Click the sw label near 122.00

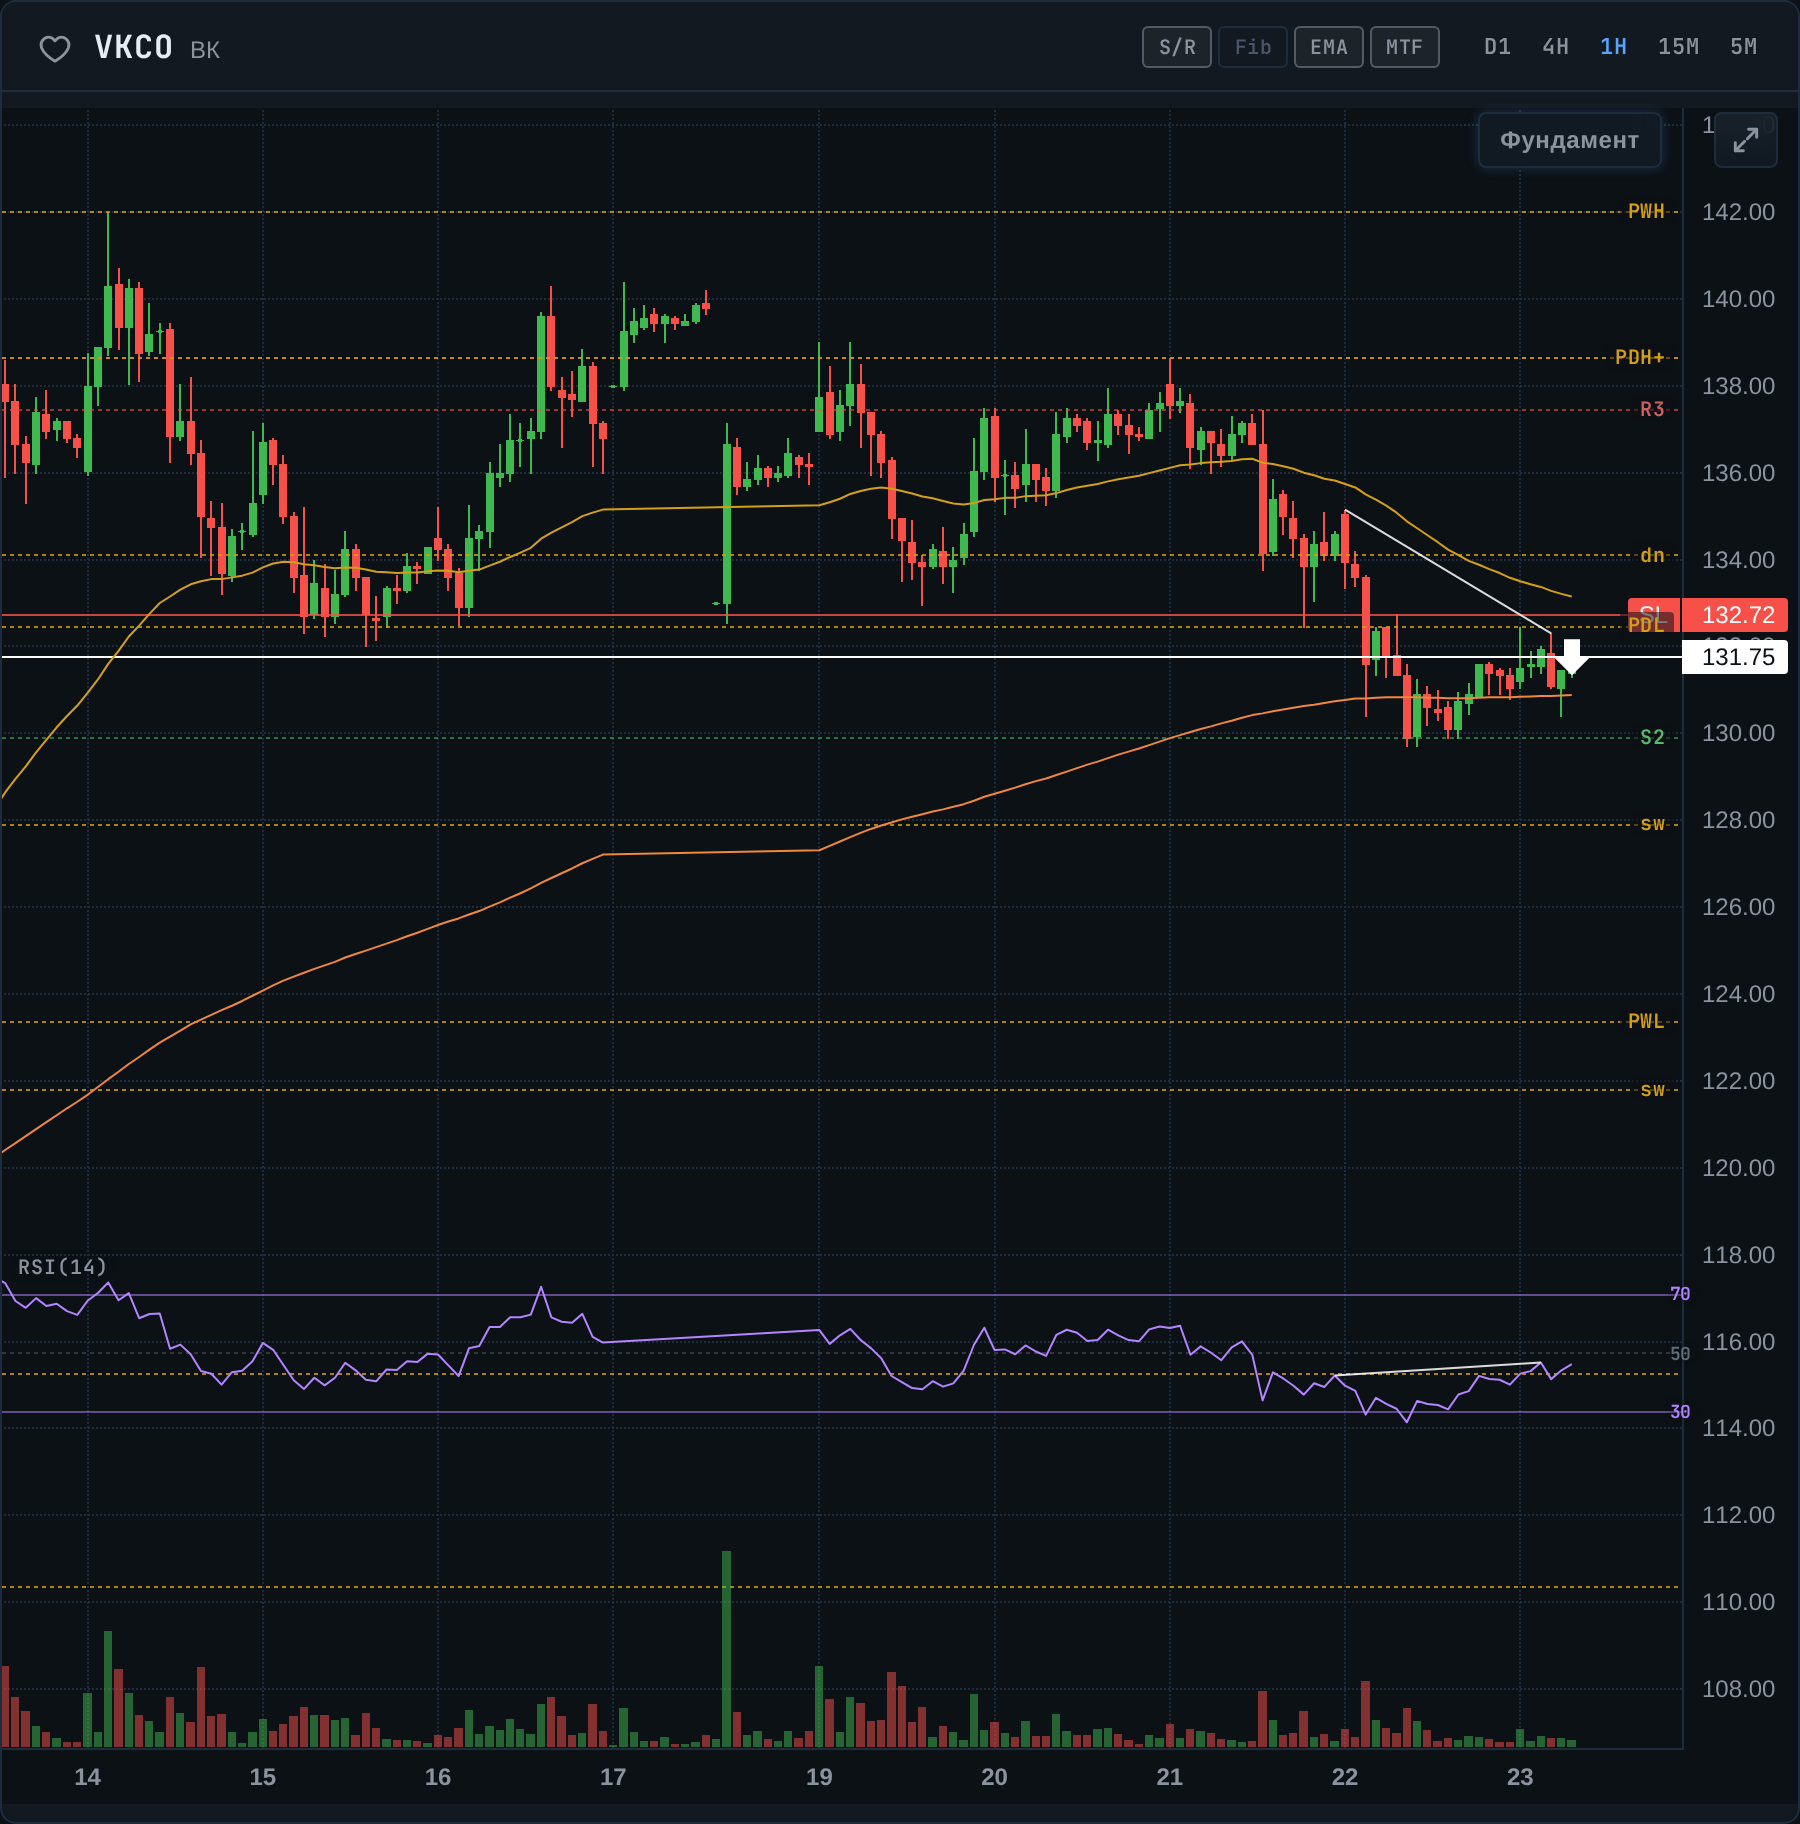click(x=1652, y=1090)
